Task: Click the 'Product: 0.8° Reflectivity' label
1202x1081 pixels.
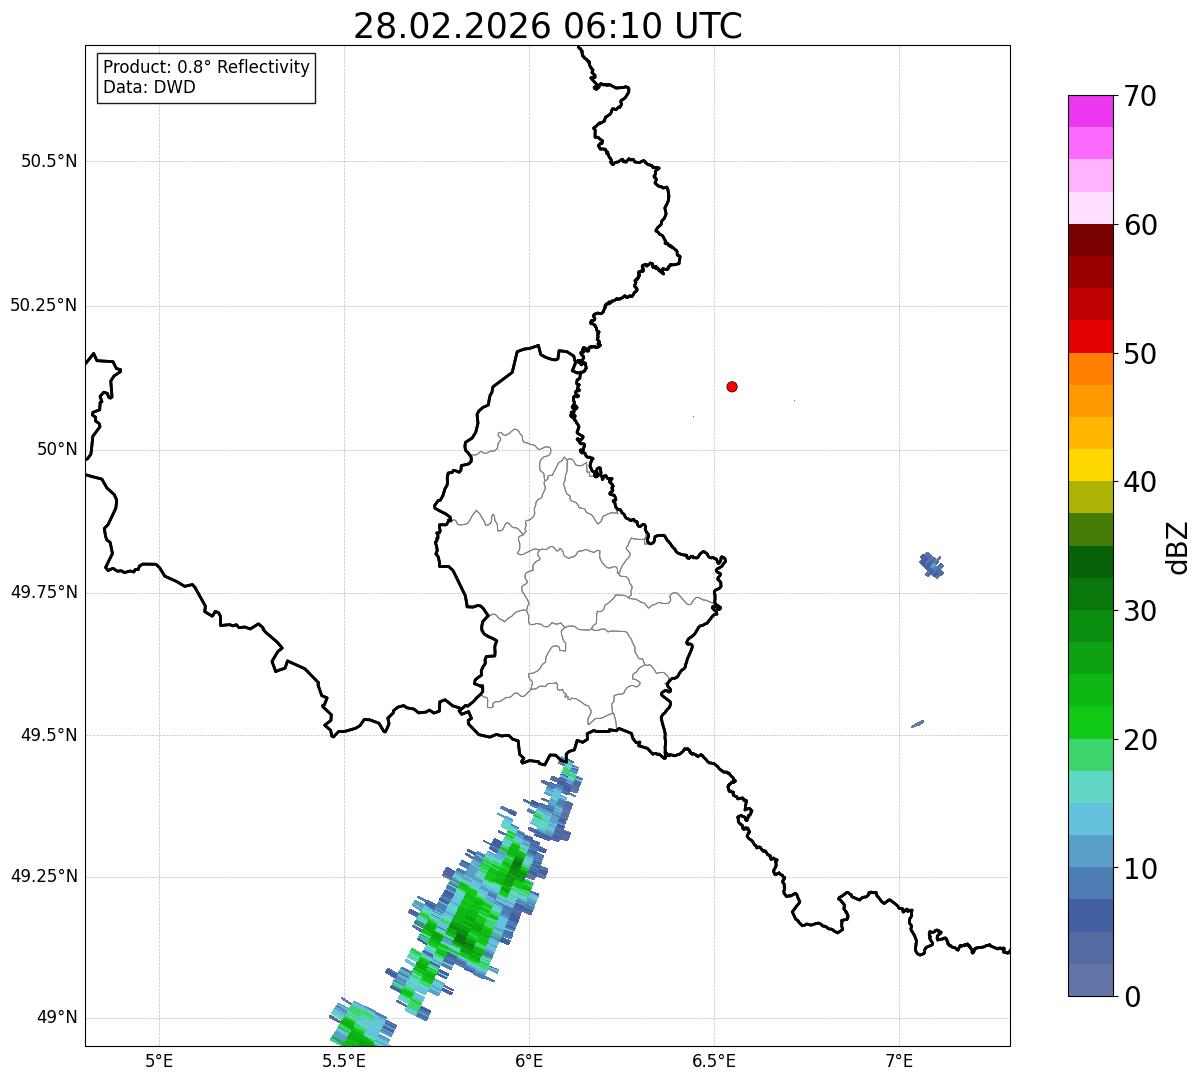Action: (207, 67)
